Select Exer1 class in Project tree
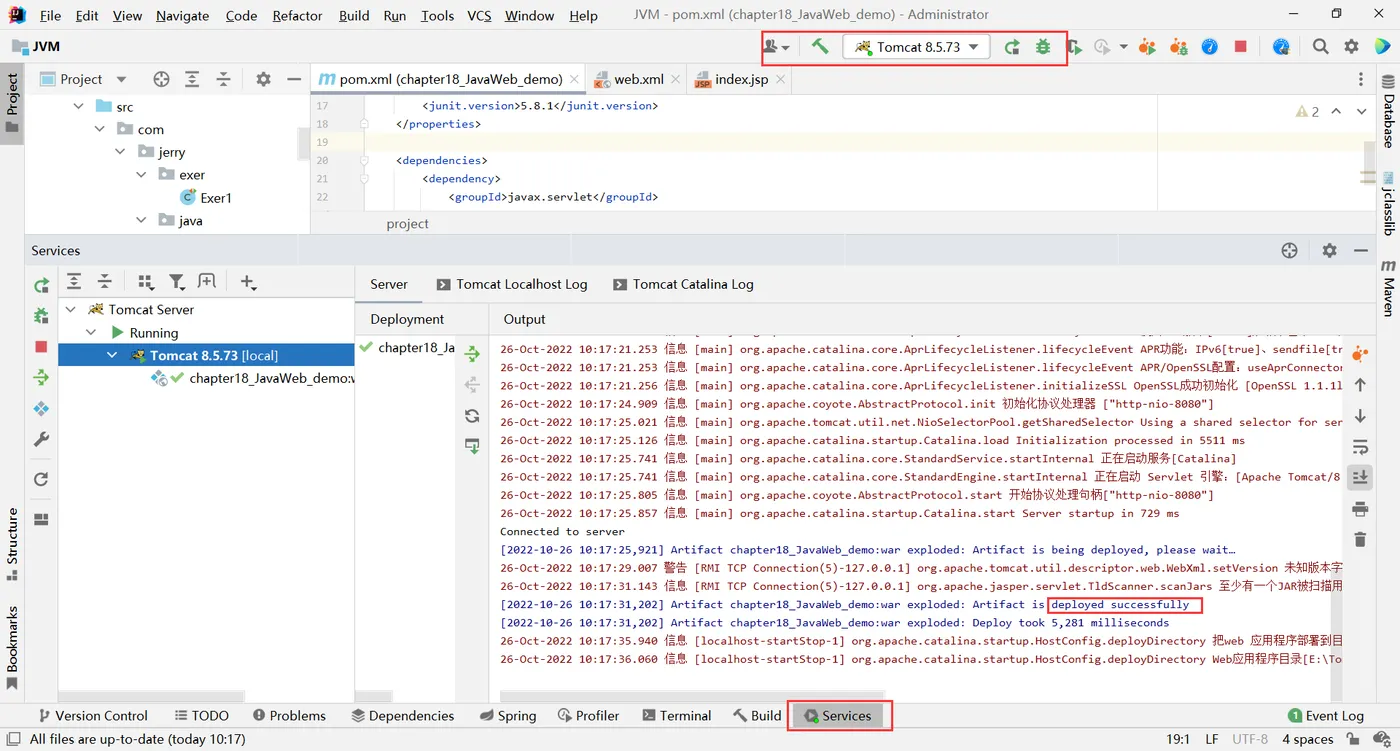1400x751 pixels. (x=206, y=198)
